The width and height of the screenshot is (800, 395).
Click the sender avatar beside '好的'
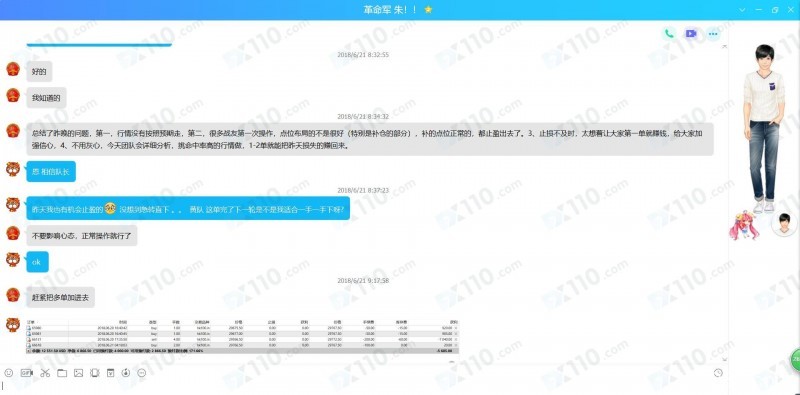coord(13,69)
